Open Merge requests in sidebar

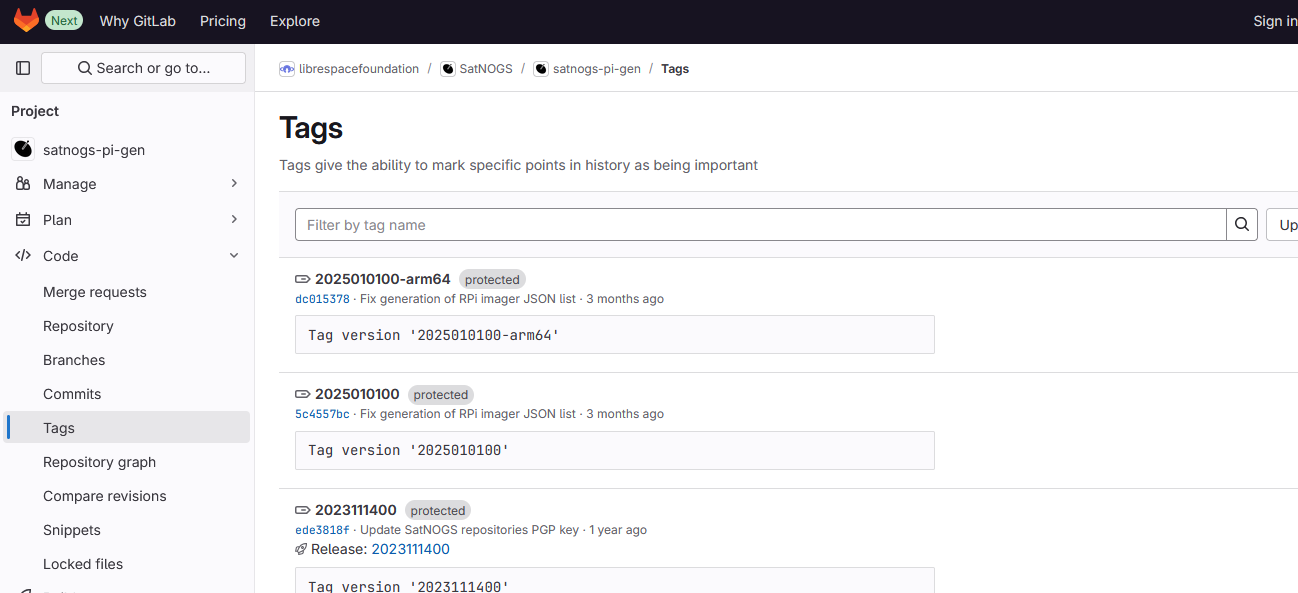tap(95, 292)
